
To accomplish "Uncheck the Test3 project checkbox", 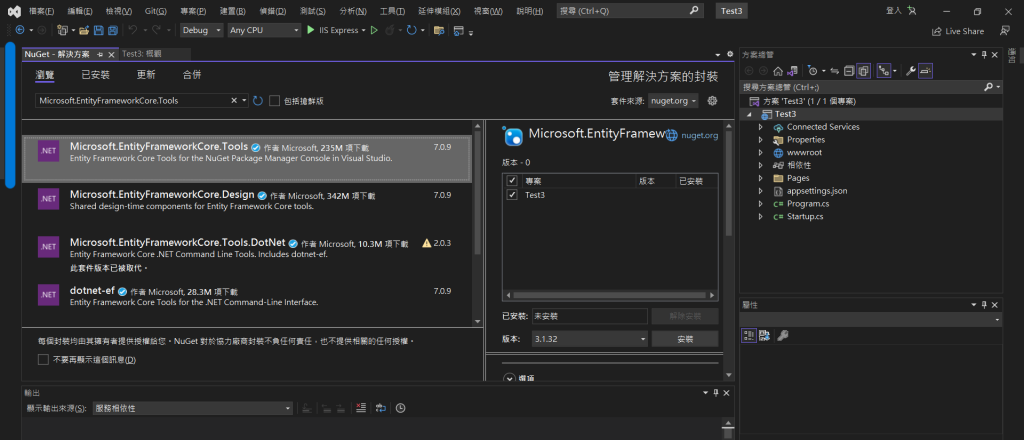I will [512, 195].
